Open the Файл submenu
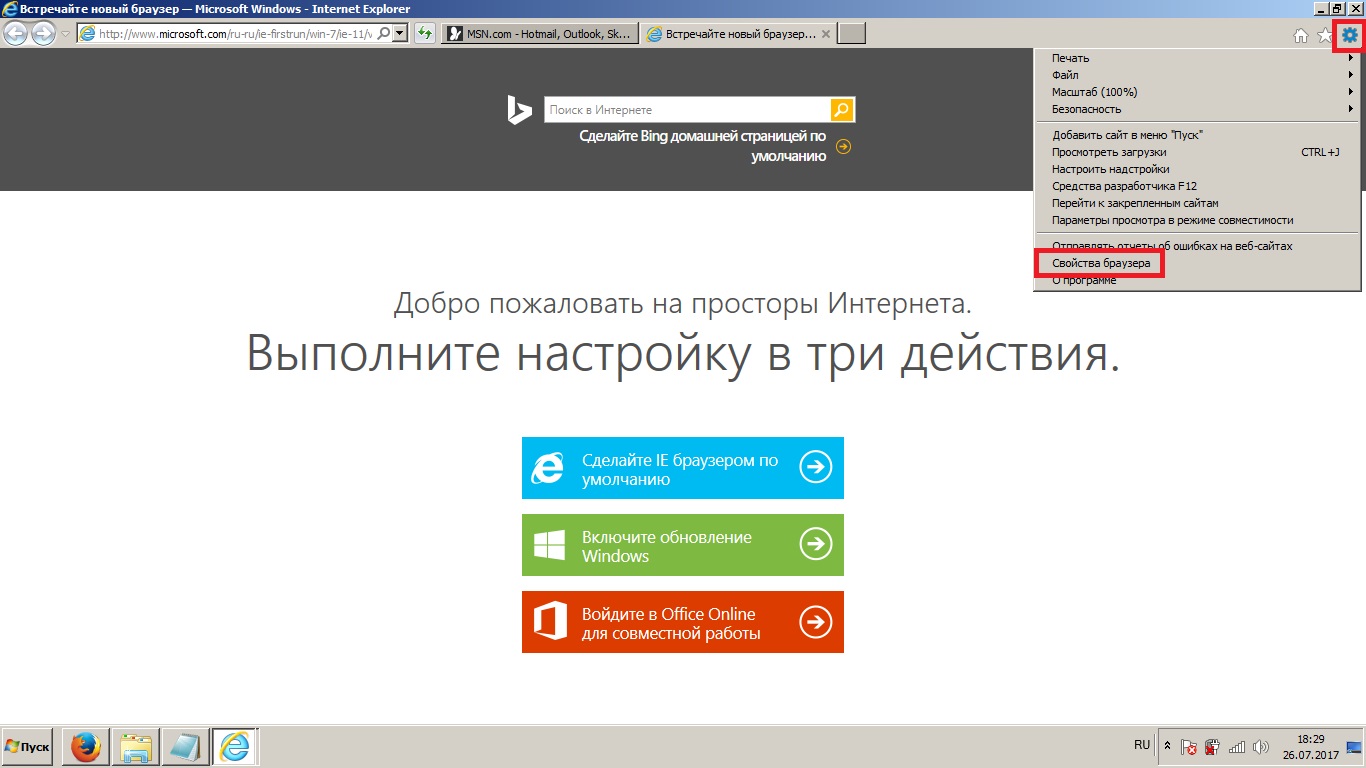This screenshot has height=768, width=1366. [x=1198, y=75]
